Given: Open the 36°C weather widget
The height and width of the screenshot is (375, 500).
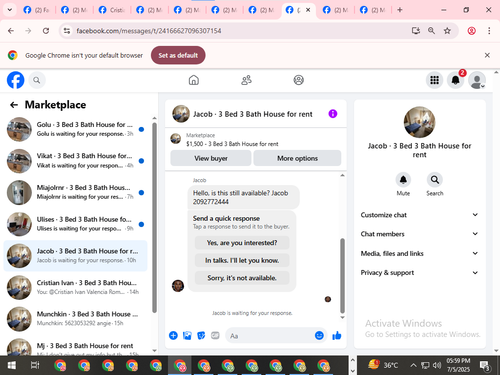Looking at the screenshot, I should [383, 365].
